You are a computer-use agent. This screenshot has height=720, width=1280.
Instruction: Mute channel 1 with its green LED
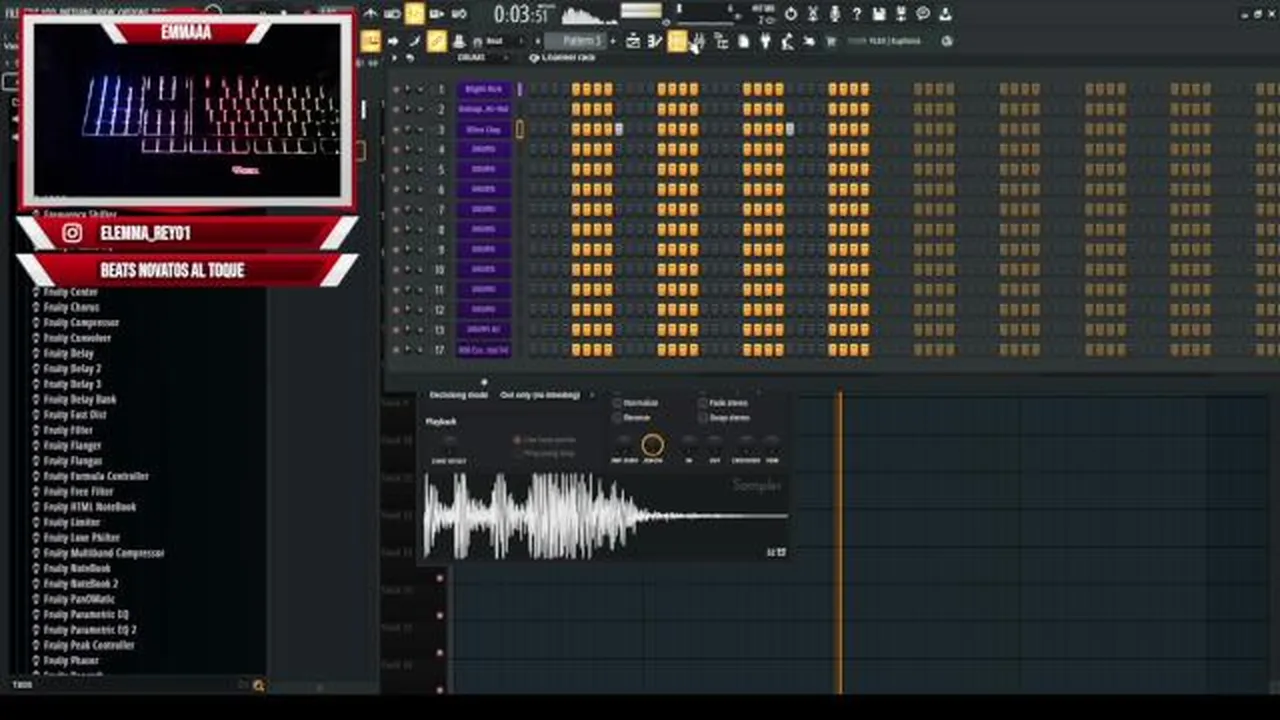click(x=396, y=90)
